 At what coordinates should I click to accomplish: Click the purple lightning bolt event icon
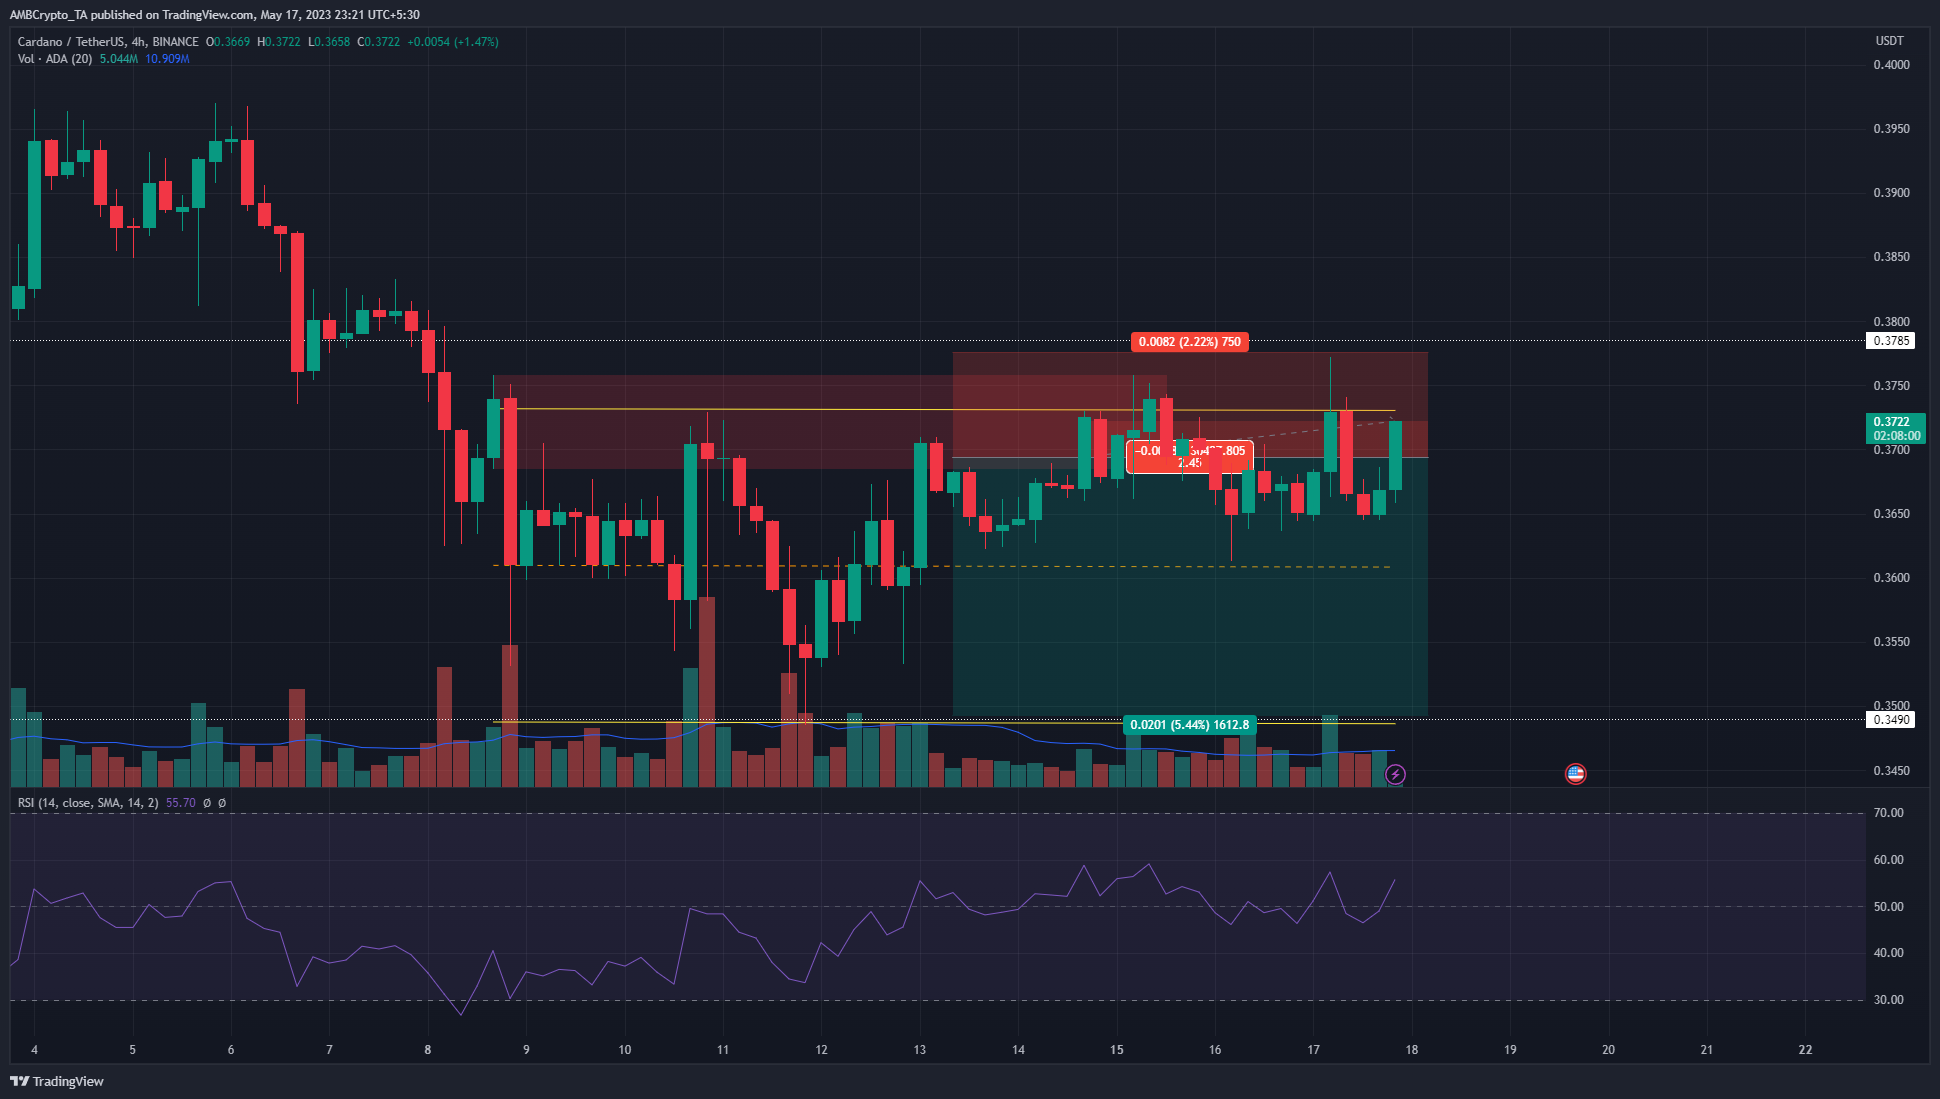[x=1395, y=774]
